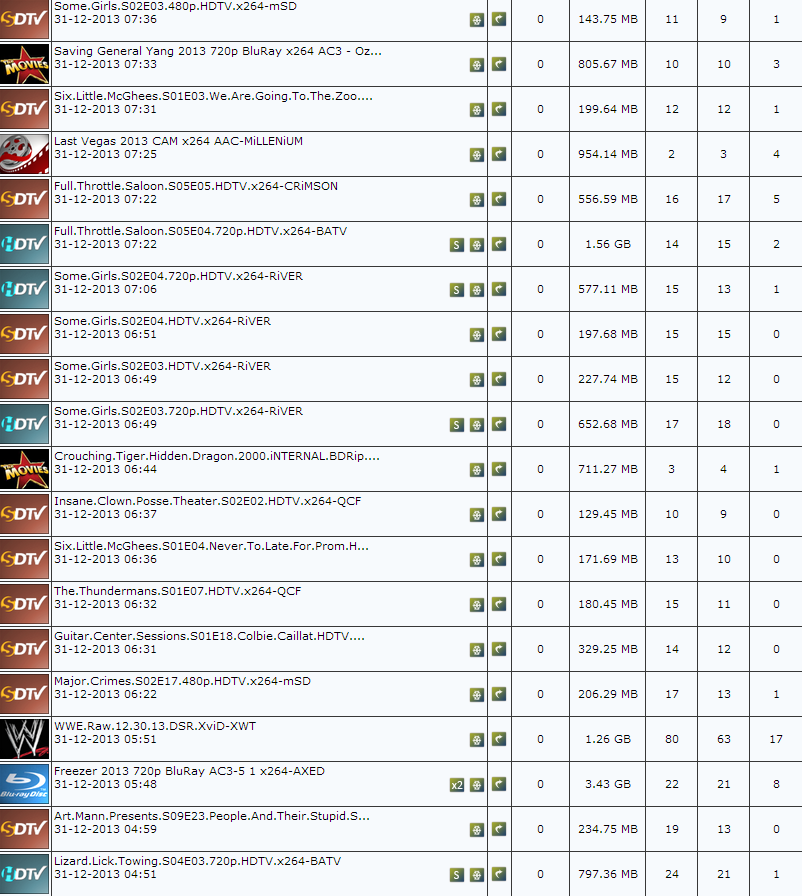Open The.Thundermans.S01E07.HDTV.x264-QCF link
The image size is (802, 896).
tap(178, 591)
